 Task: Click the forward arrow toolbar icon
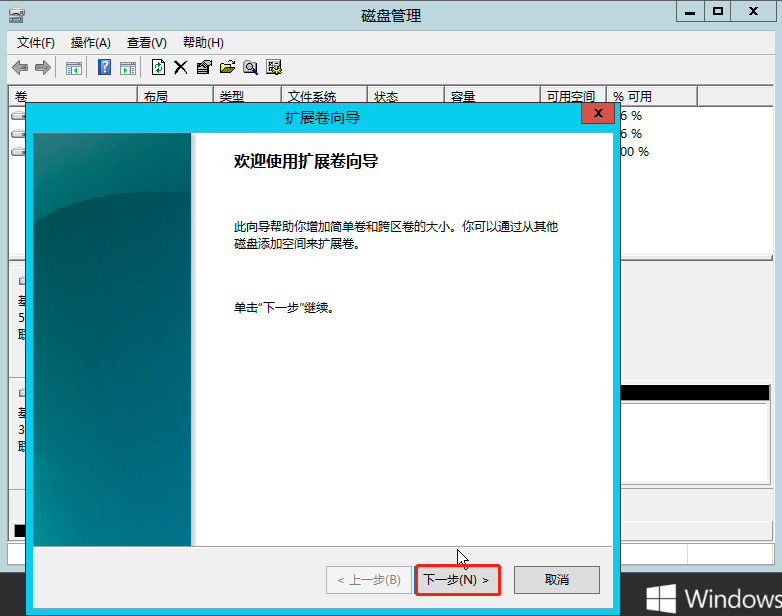click(x=43, y=67)
